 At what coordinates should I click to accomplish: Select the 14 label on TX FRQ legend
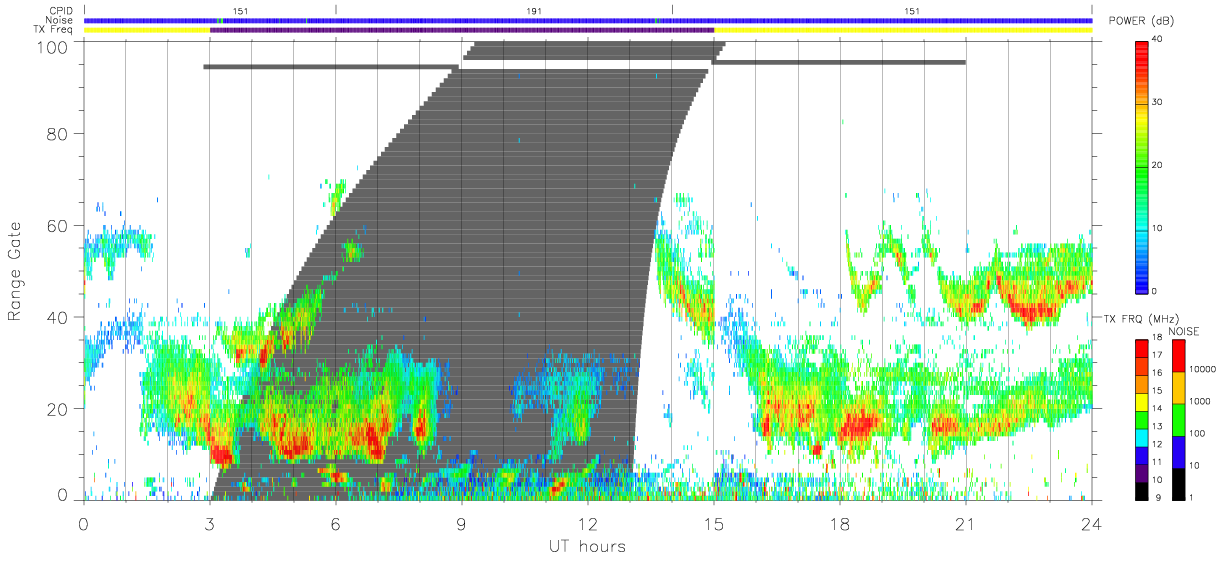(x=1157, y=408)
